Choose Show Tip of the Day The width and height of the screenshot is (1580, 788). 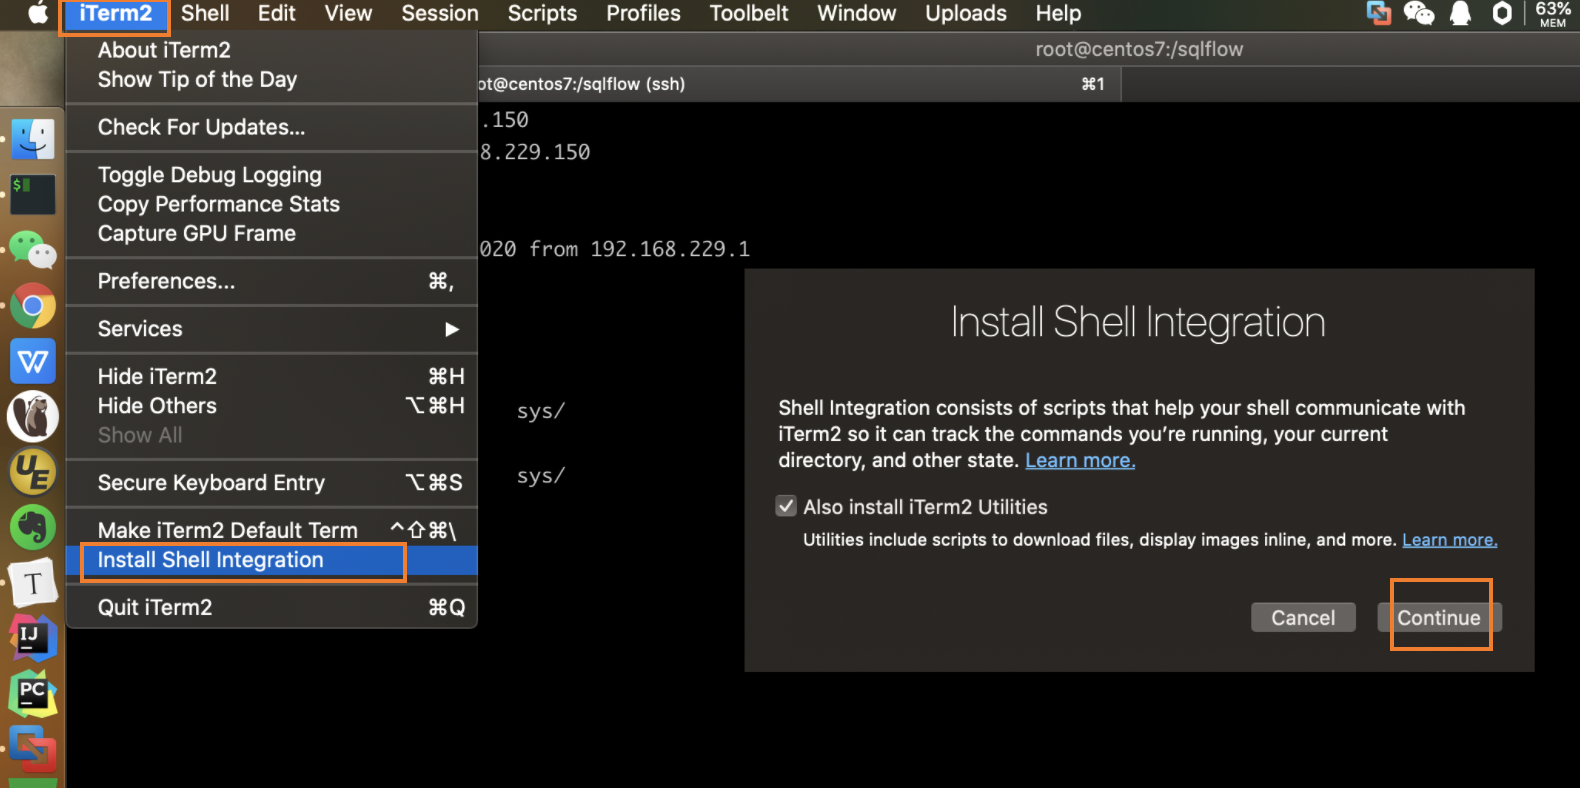[271, 79]
